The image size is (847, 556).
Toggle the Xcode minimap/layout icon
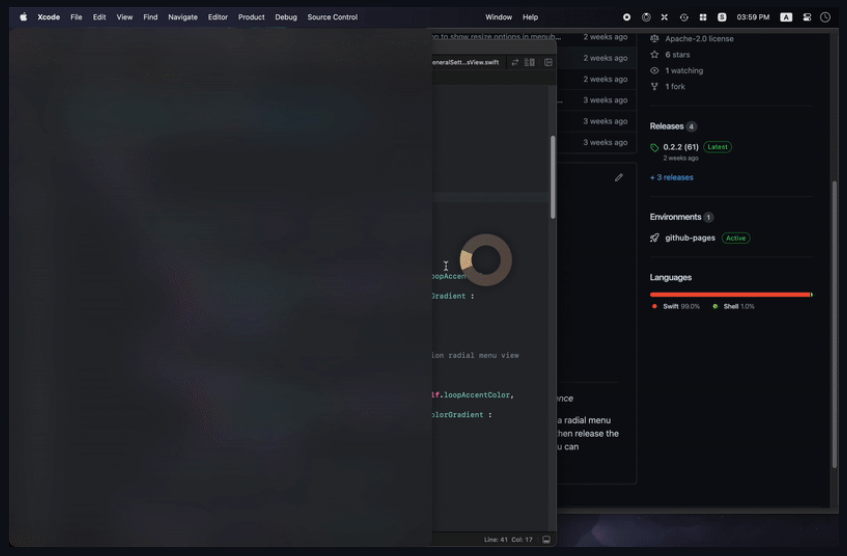530,62
